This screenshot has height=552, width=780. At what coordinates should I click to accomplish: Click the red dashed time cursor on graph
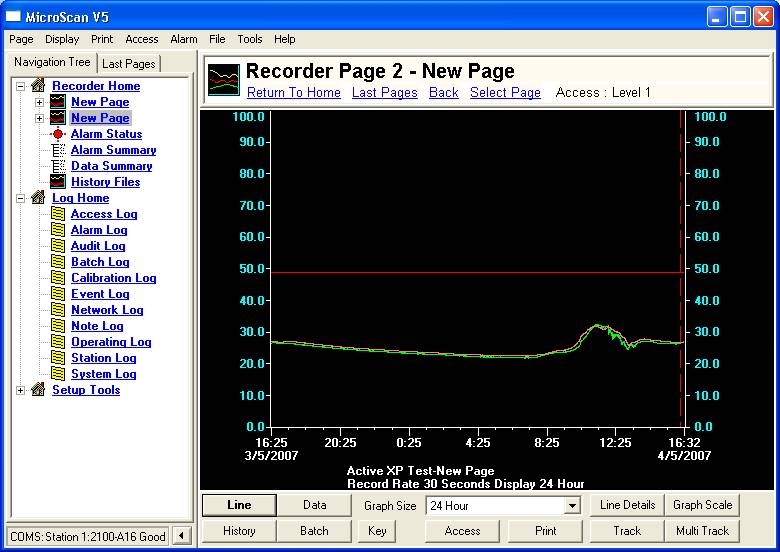click(681, 269)
